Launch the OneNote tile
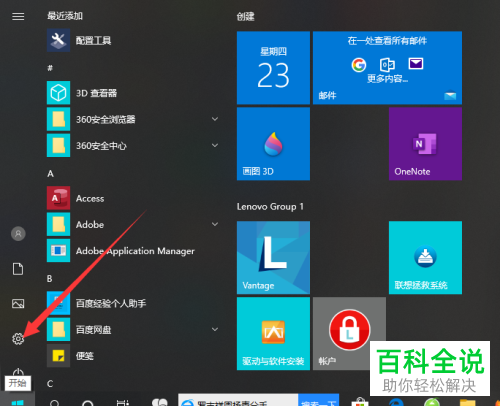The height and width of the screenshot is (406, 500). (425, 144)
